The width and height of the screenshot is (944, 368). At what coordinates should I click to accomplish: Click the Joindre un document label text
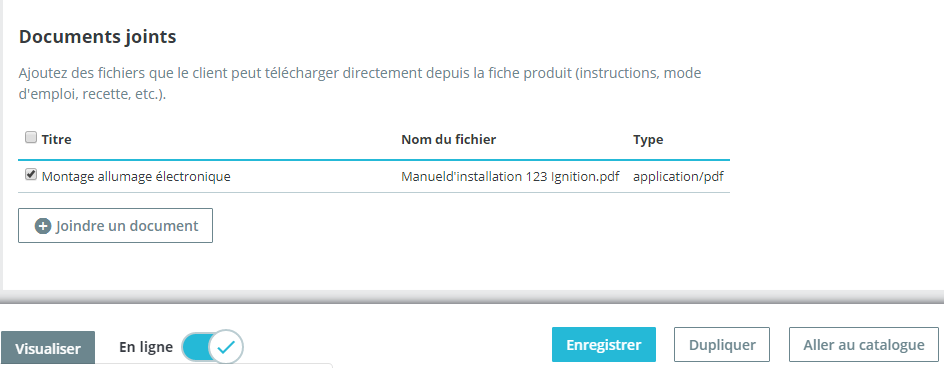(127, 226)
